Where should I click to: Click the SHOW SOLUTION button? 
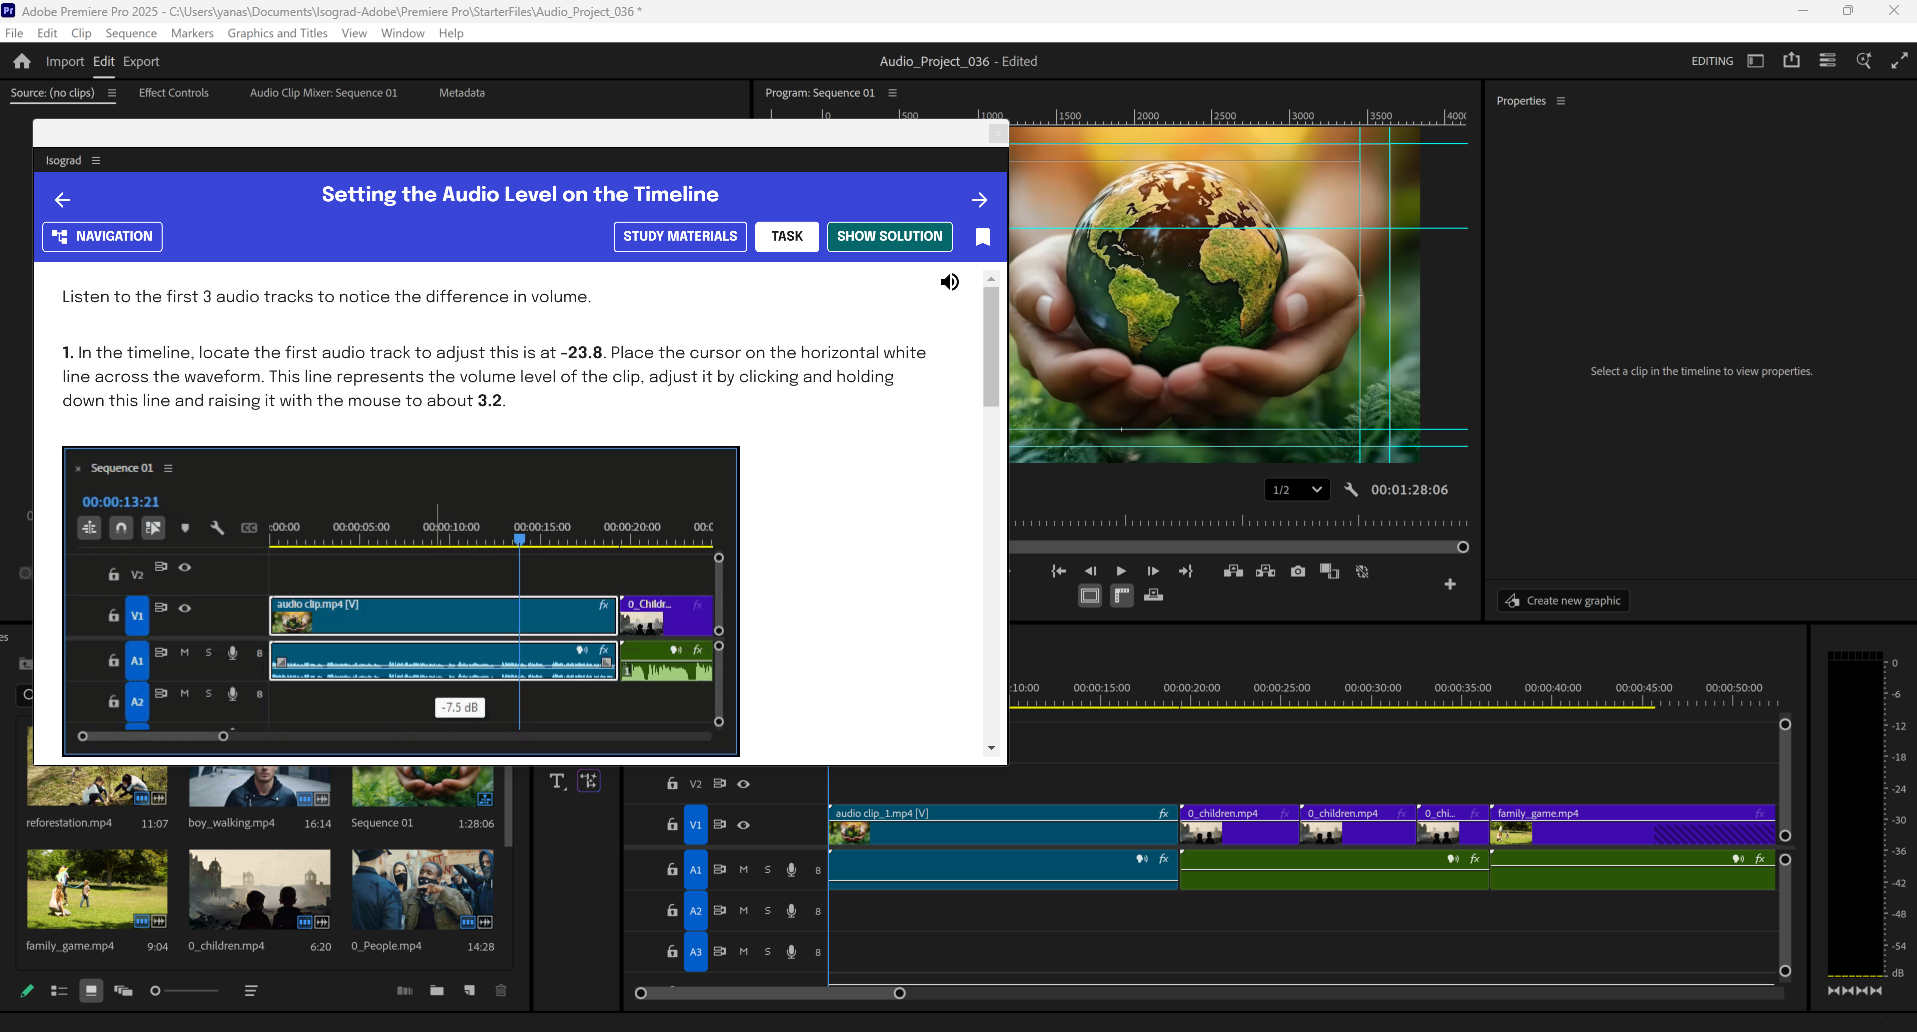pyautogui.click(x=890, y=237)
